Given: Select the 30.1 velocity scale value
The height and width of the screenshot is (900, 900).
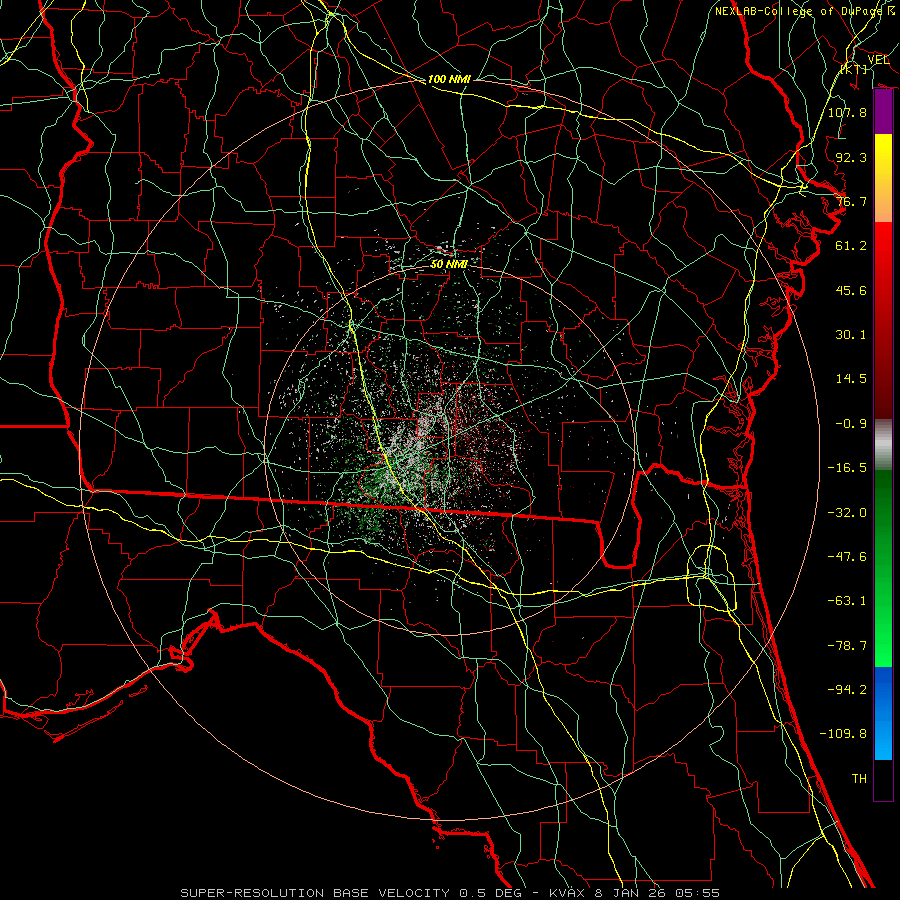Looking at the screenshot, I should [851, 335].
